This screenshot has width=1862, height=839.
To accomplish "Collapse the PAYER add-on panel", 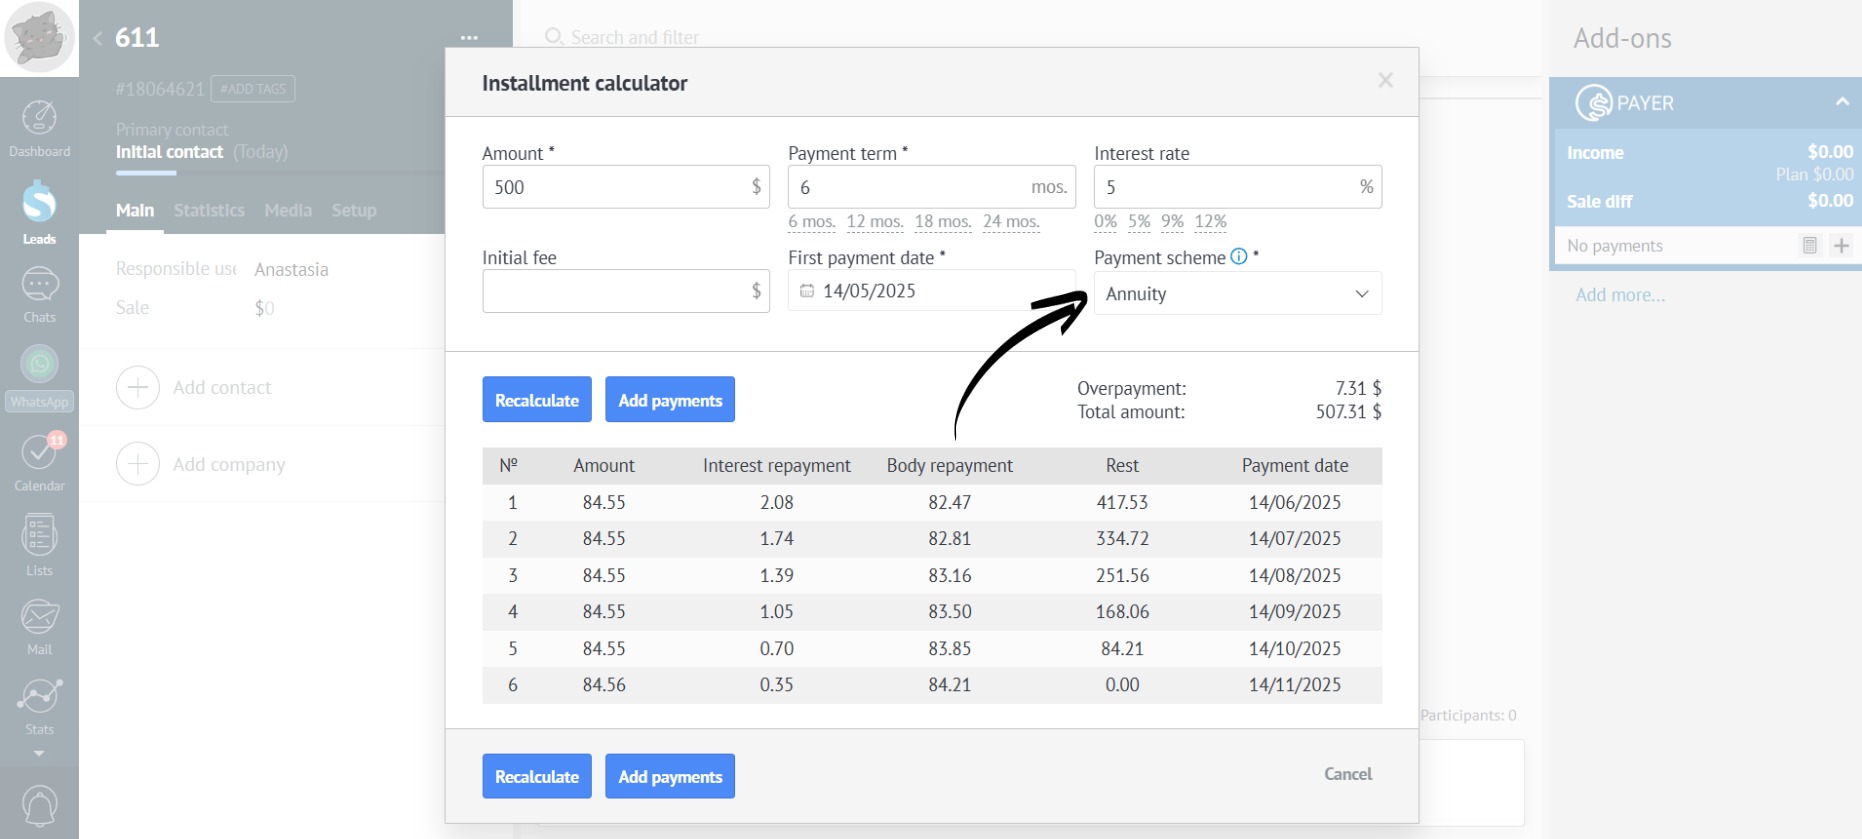I will (1841, 102).
